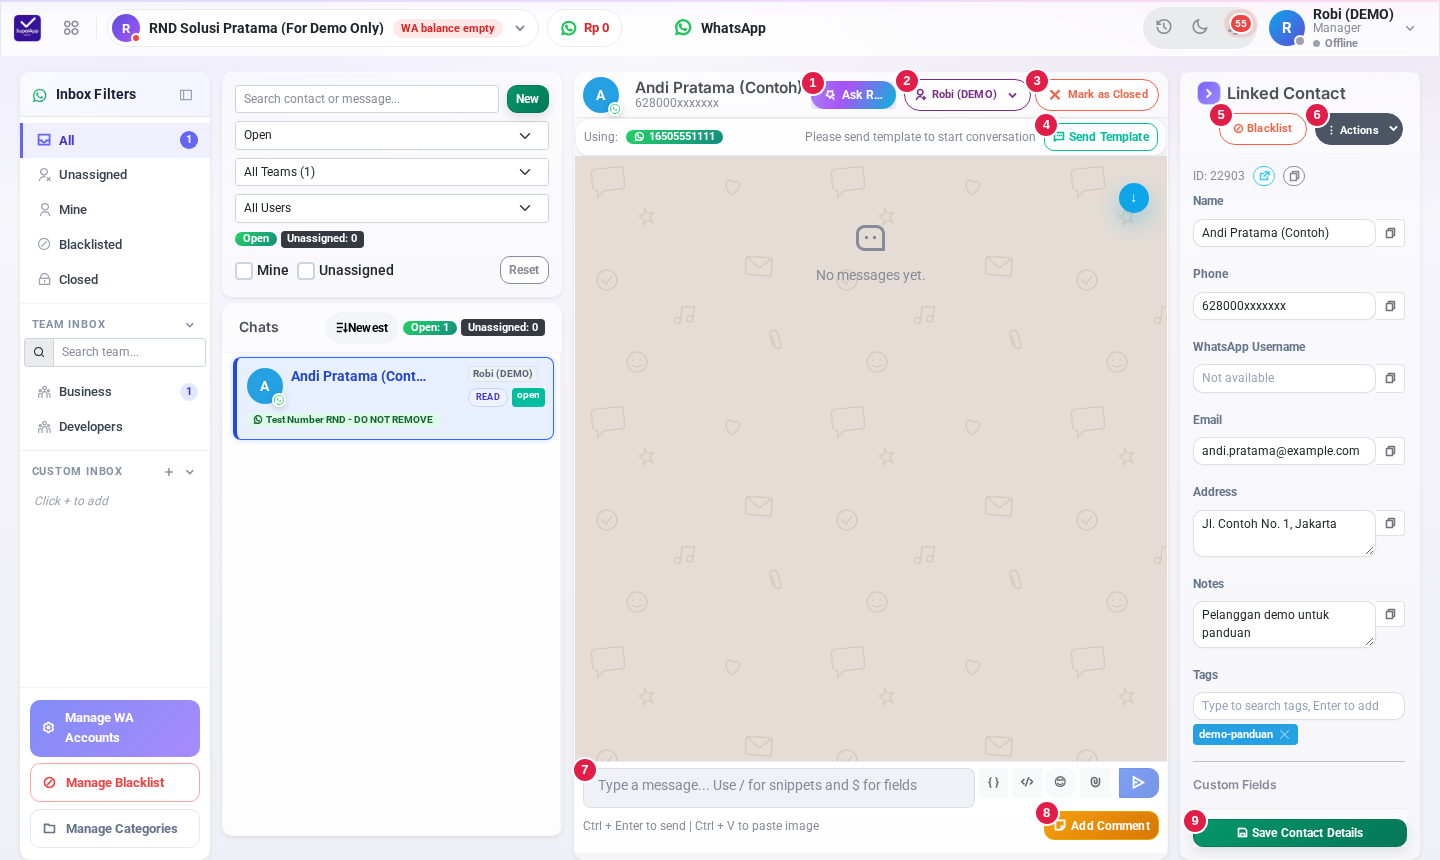Screen dimensions: 1440x860
Task: Expand the user profile menu chevron
Action: (x=1410, y=28)
